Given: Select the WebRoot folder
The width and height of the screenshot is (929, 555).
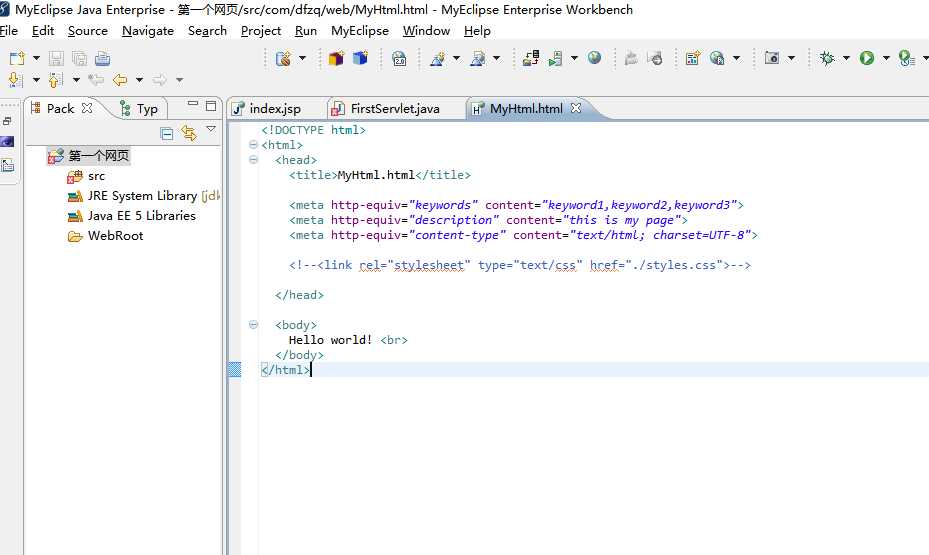Looking at the screenshot, I should (x=116, y=236).
